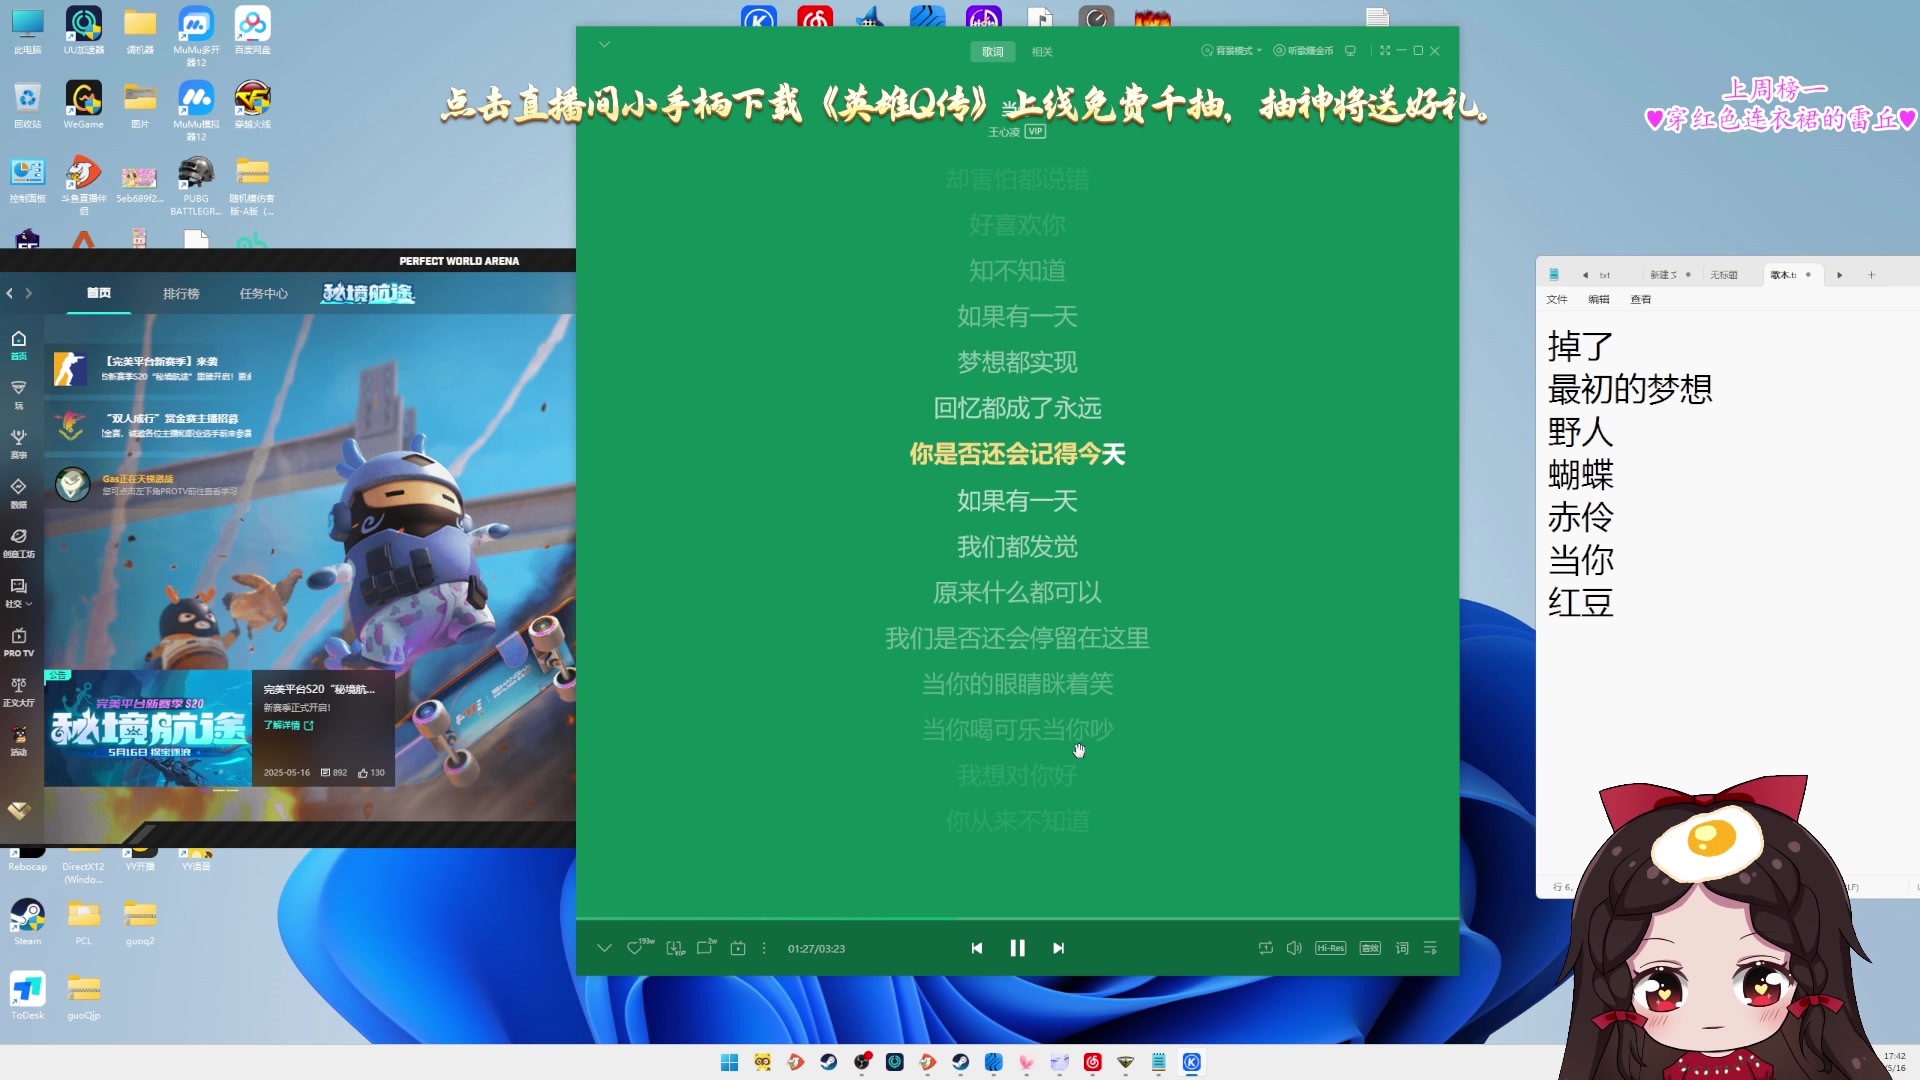Open PUBG BATTLEGROUNDS desktop shortcut
This screenshot has height=1080, width=1920.
pos(196,186)
